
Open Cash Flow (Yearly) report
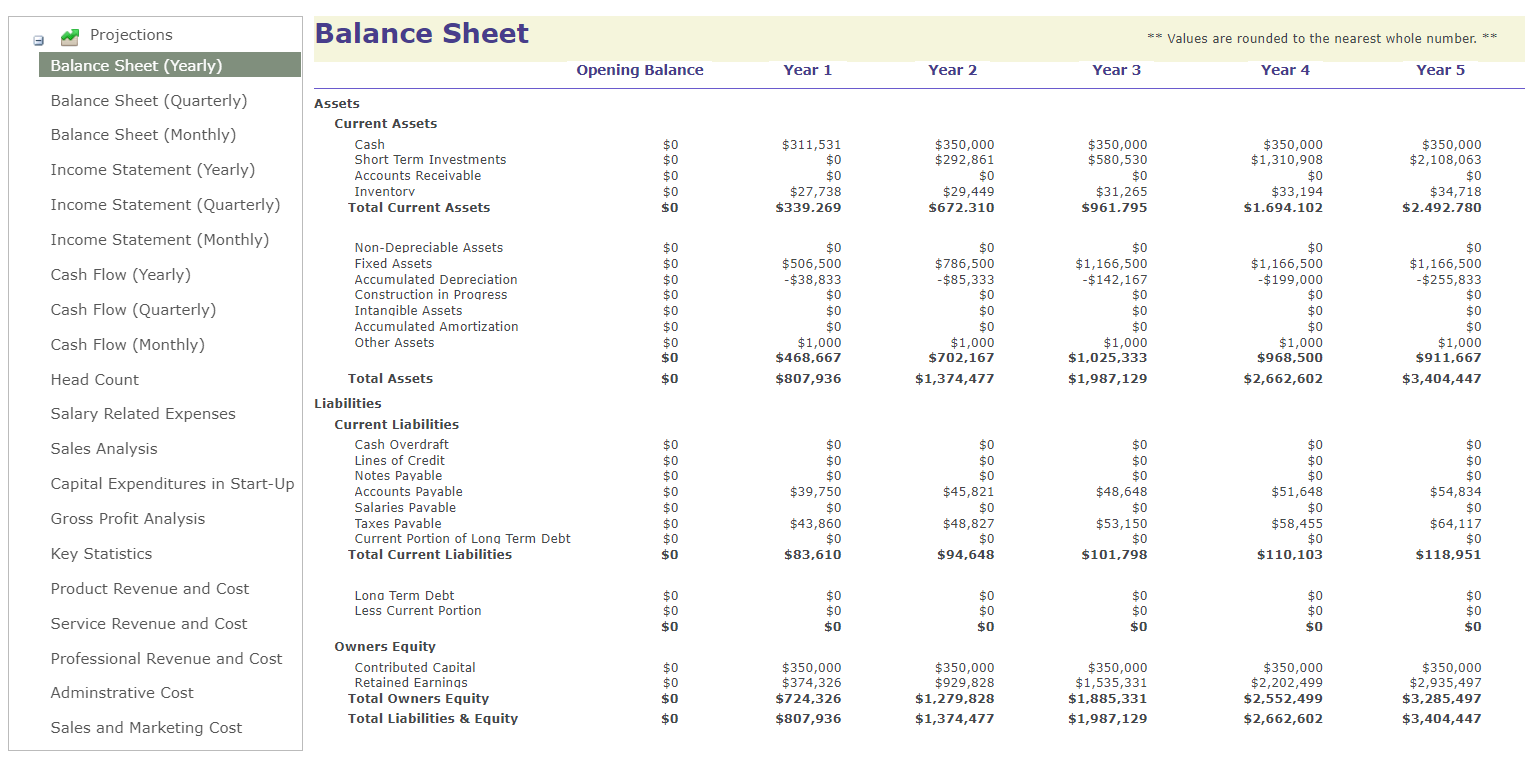point(121,275)
